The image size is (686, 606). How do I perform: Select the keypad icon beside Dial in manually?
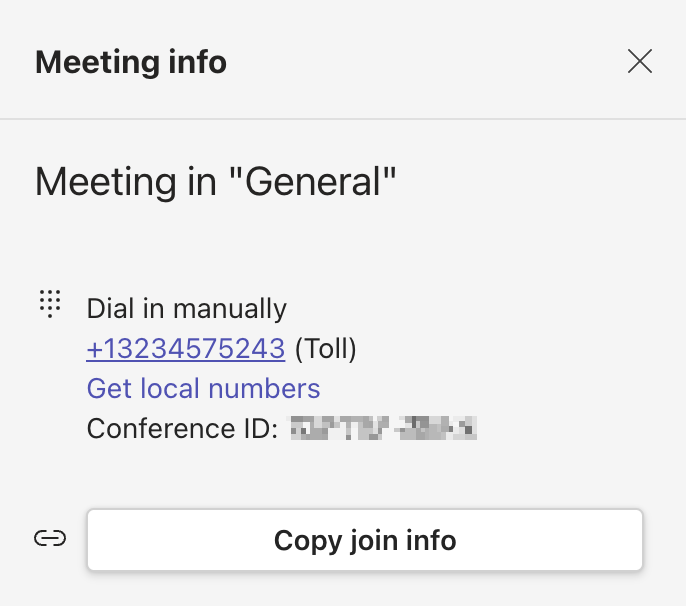[50, 303]
